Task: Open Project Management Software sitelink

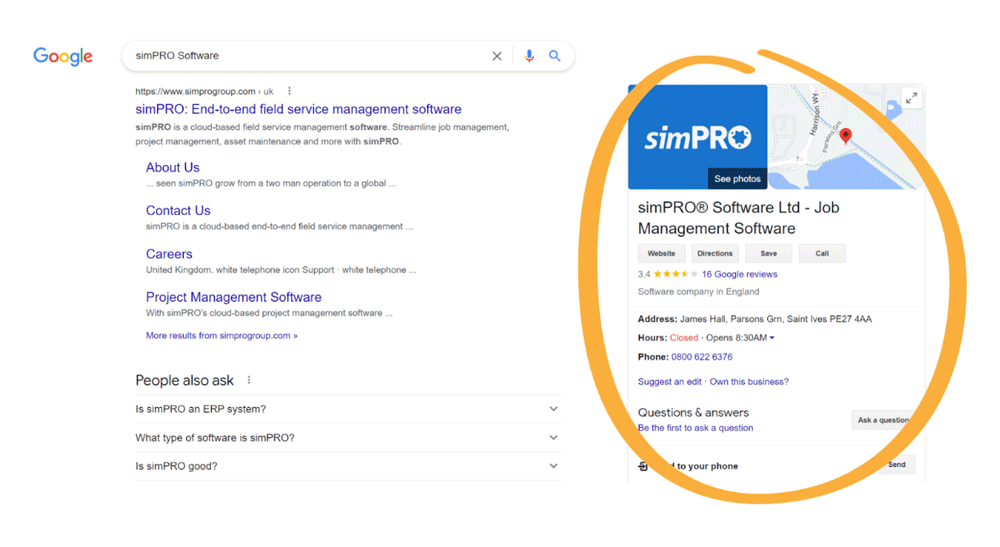Action: [x=233, y=297]
